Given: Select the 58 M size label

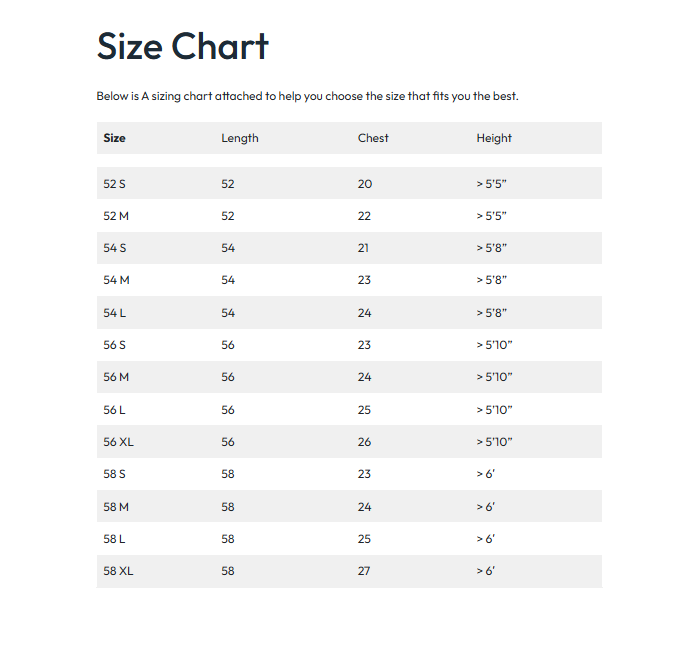Looking at the screenshot, I should point(116,507).
